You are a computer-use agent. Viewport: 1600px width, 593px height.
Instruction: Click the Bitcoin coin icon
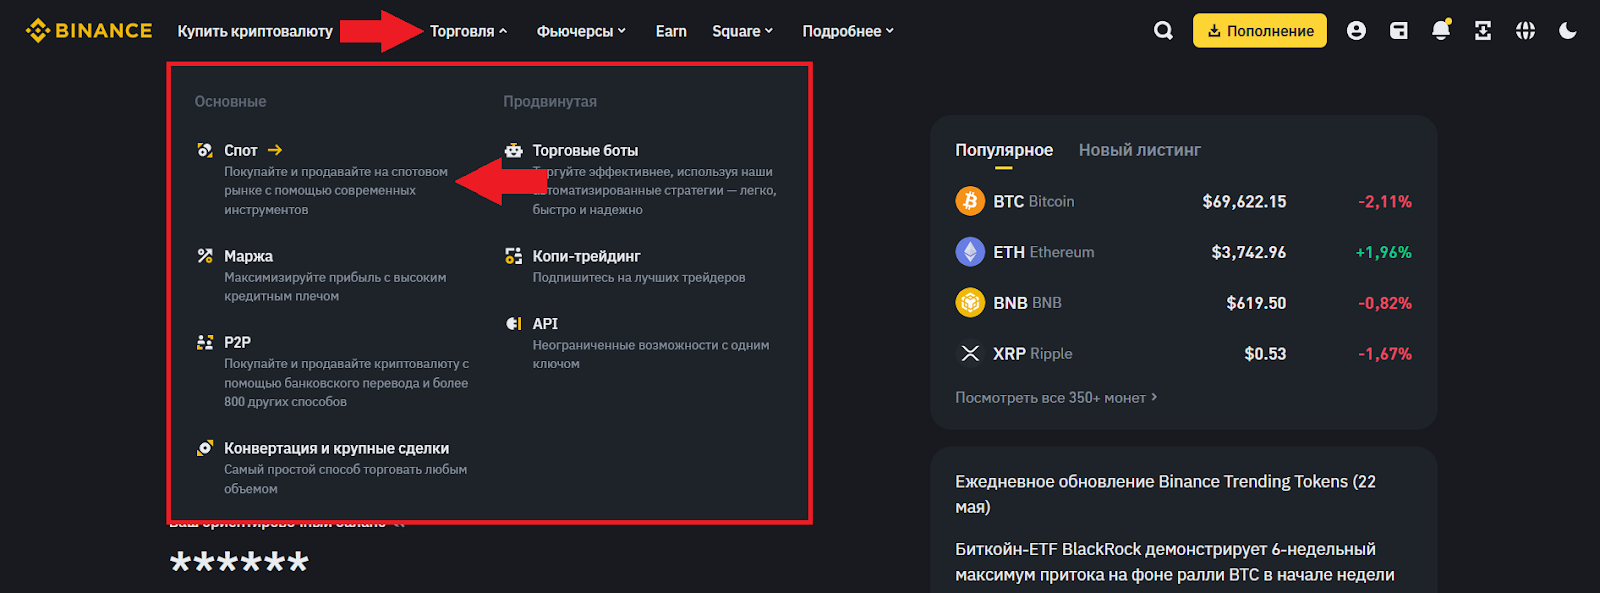pyautogui.click(x=970, y=201)
